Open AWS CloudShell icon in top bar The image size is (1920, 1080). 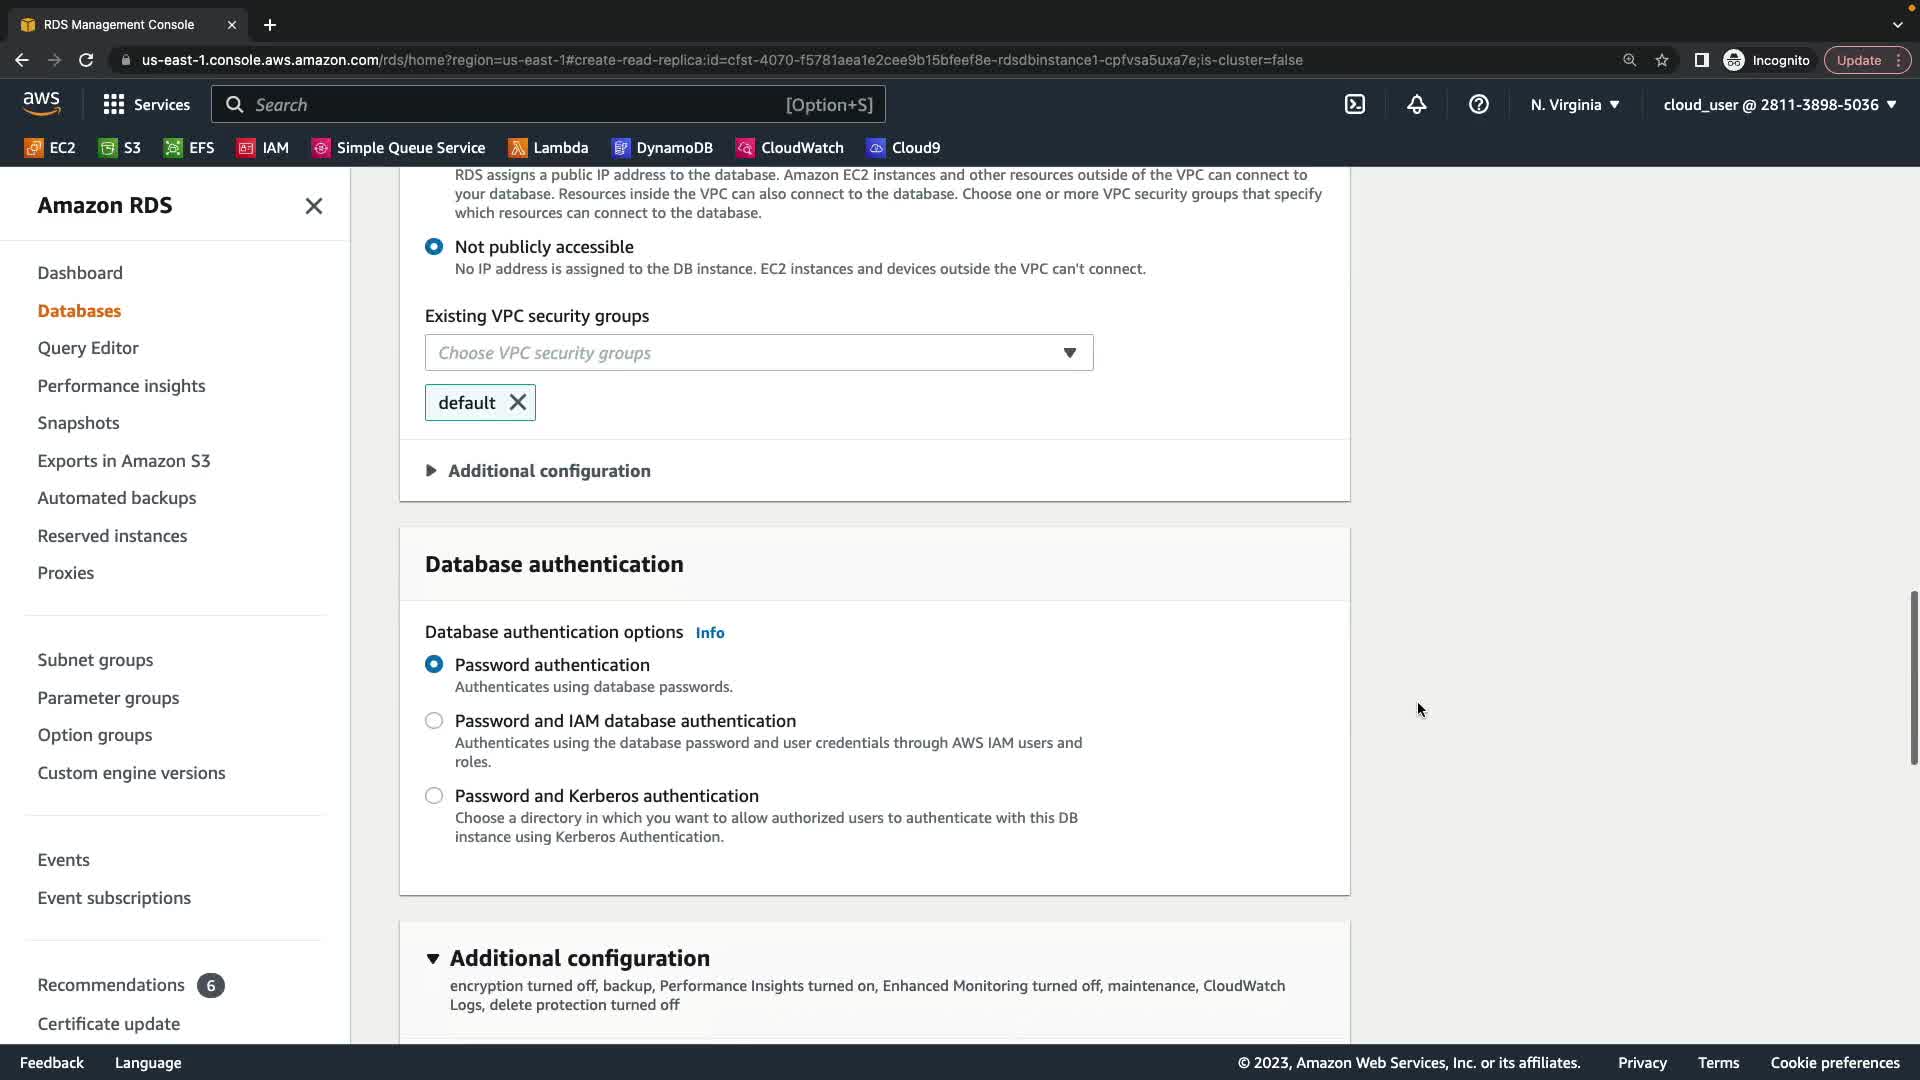coord(1354,104)
